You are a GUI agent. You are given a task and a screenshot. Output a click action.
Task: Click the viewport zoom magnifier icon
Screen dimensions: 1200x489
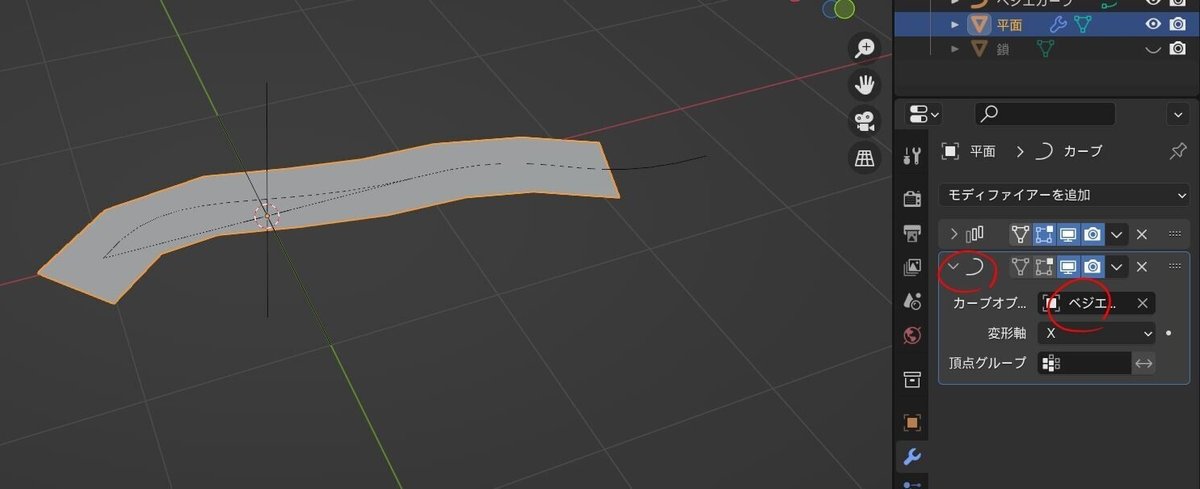[864, 48]
